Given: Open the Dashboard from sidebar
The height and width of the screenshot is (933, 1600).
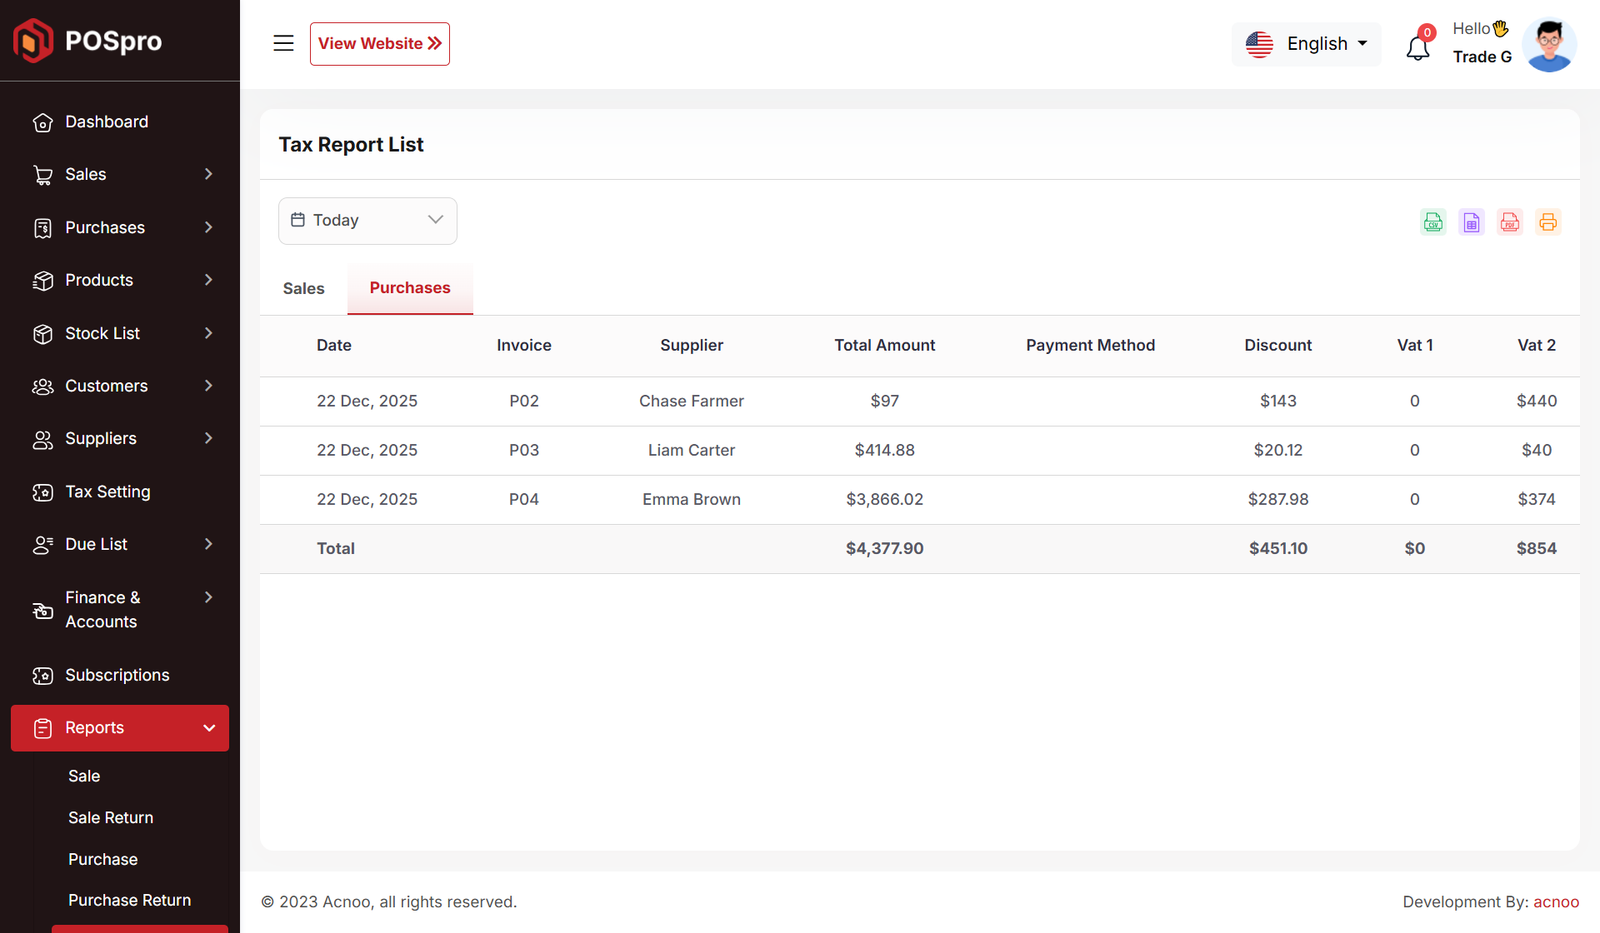Looking at the screenshot, I should click(x=106, y=122).
